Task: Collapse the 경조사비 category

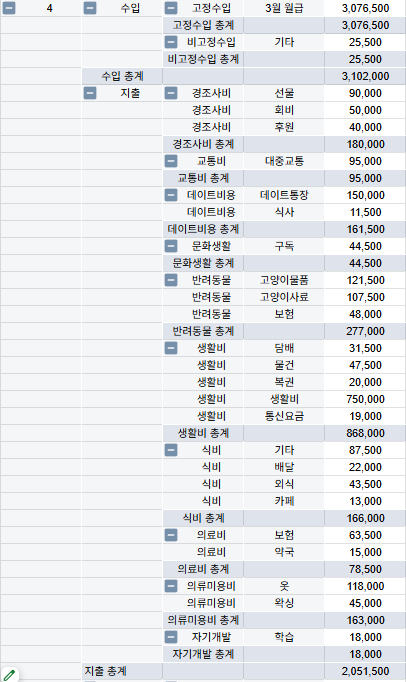Action: [x=171, y=93]
